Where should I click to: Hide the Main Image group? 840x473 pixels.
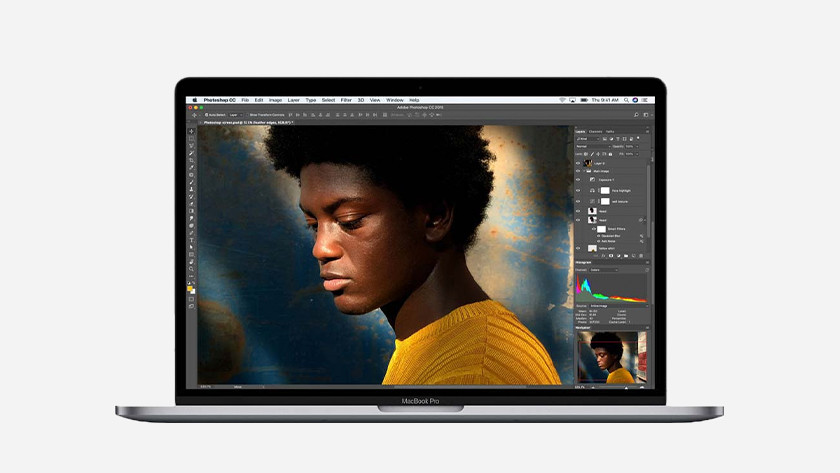coord(578,171)
